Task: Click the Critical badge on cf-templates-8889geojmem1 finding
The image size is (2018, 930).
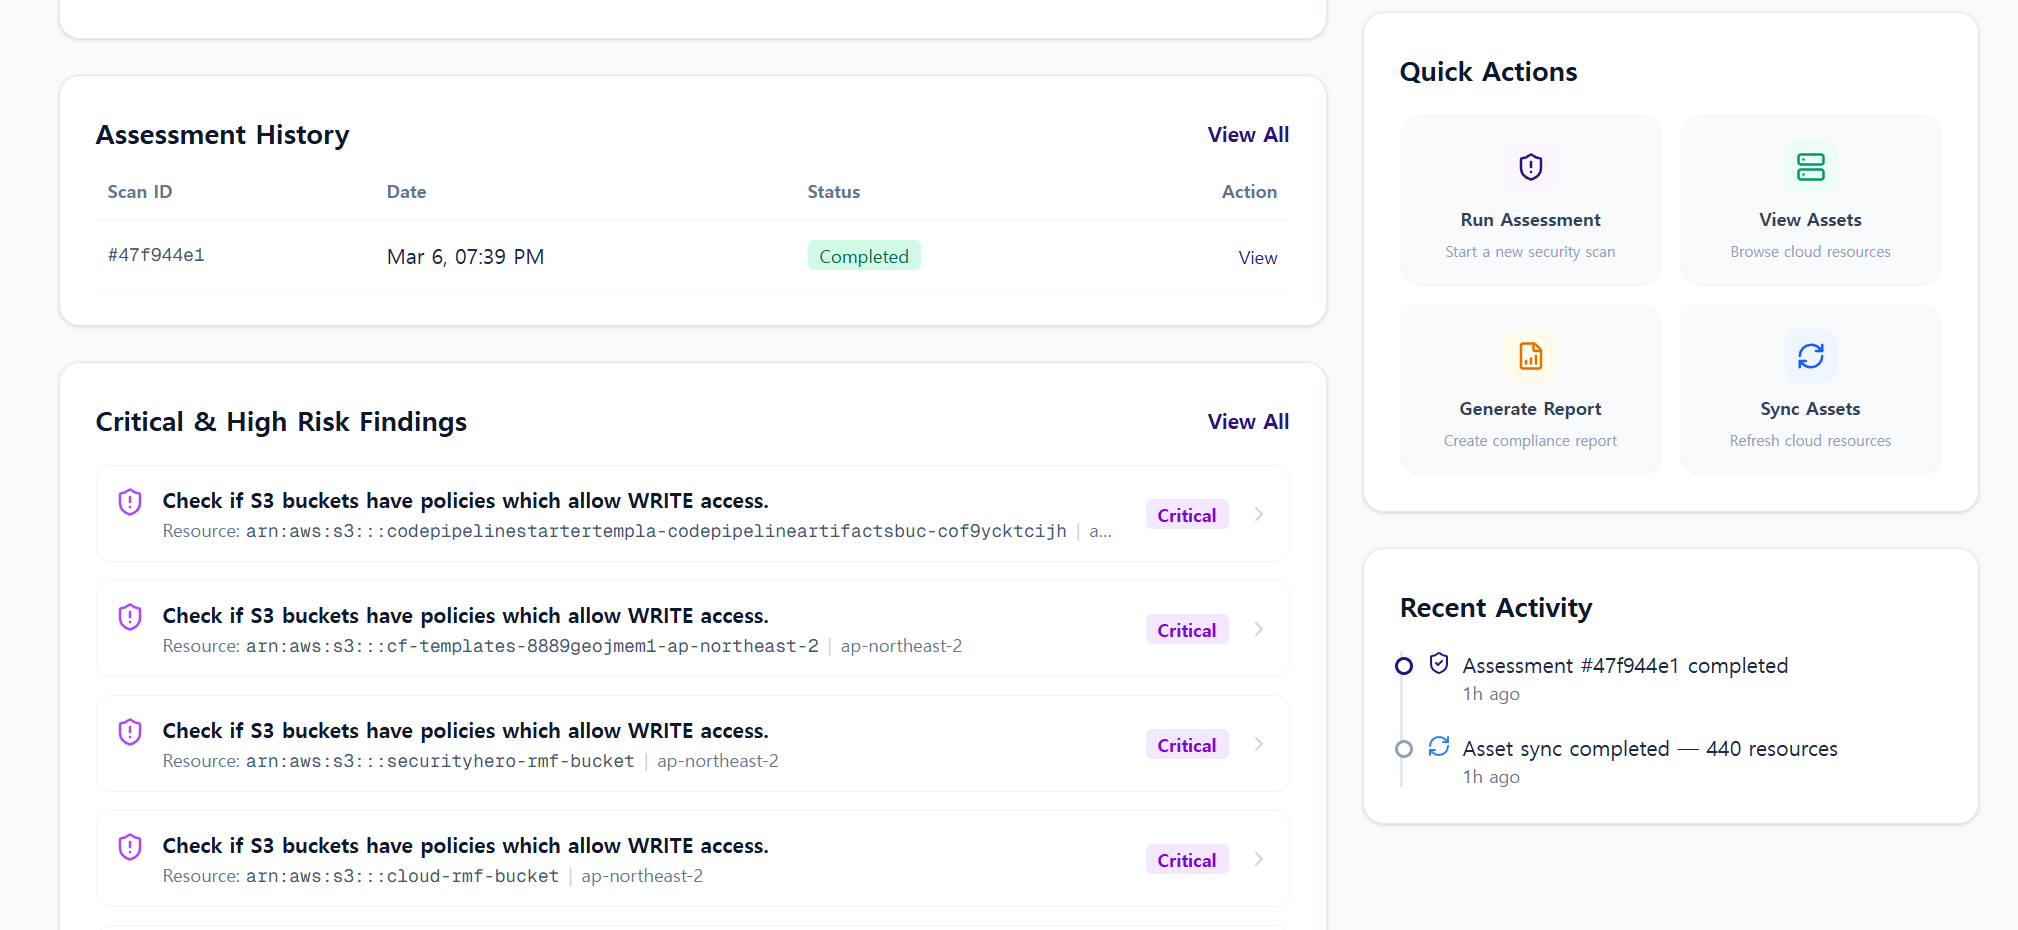Action: point(1187,630)
